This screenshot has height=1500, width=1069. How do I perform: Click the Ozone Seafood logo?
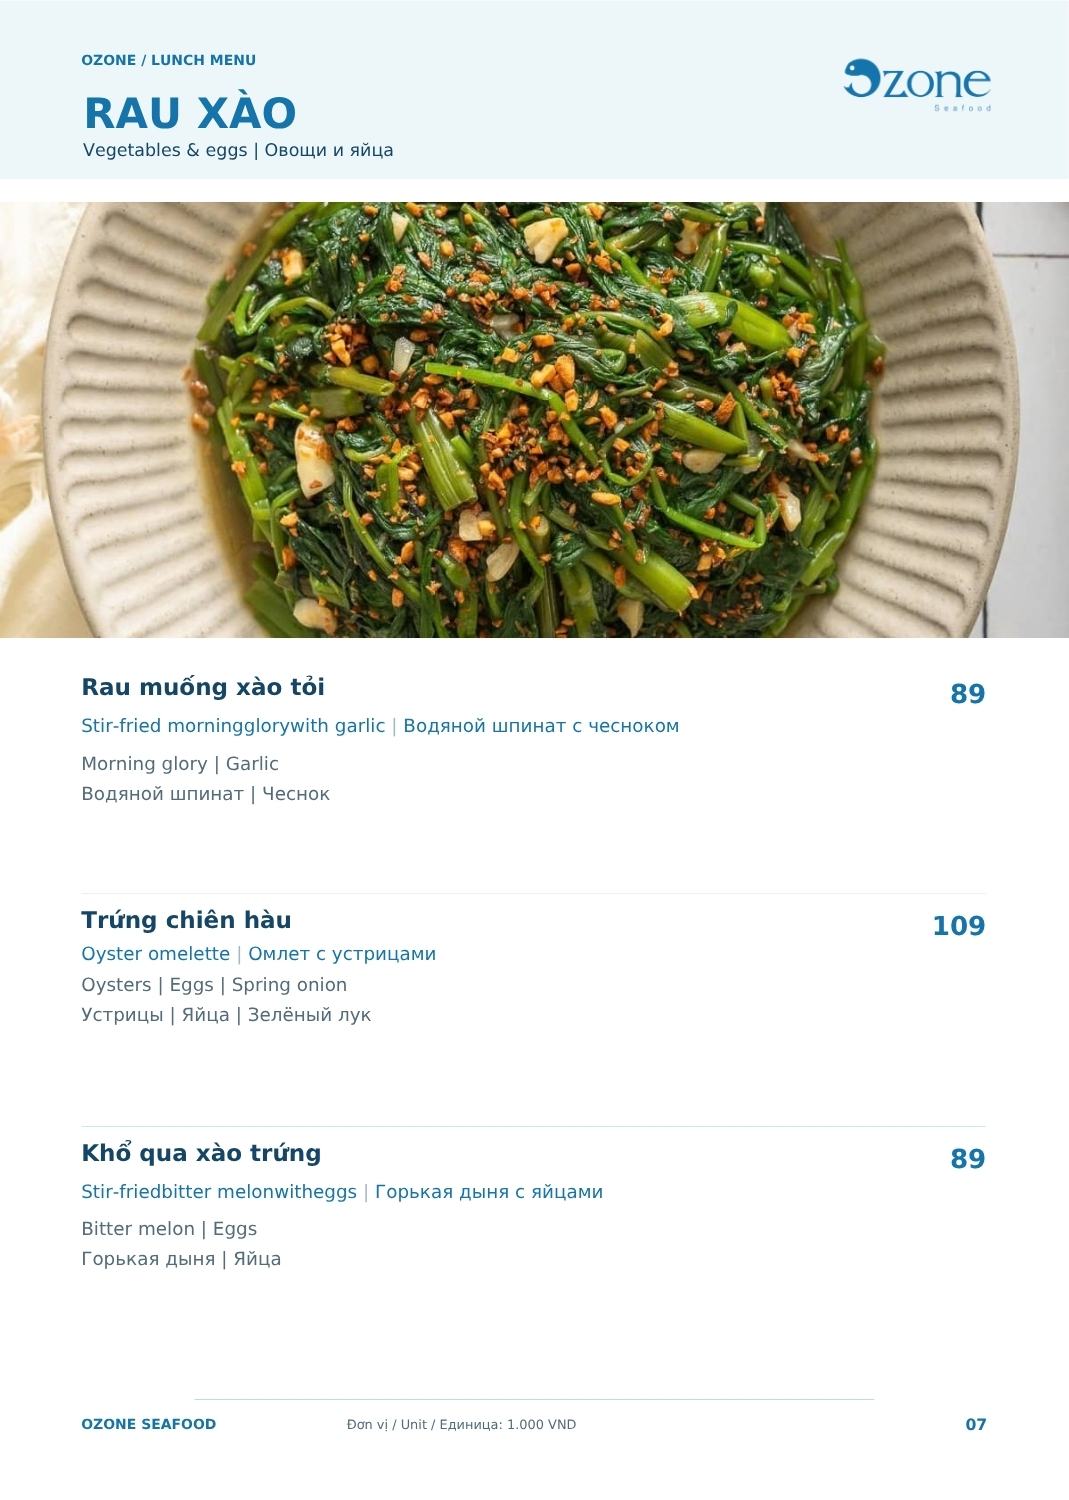tap(917, 85)
